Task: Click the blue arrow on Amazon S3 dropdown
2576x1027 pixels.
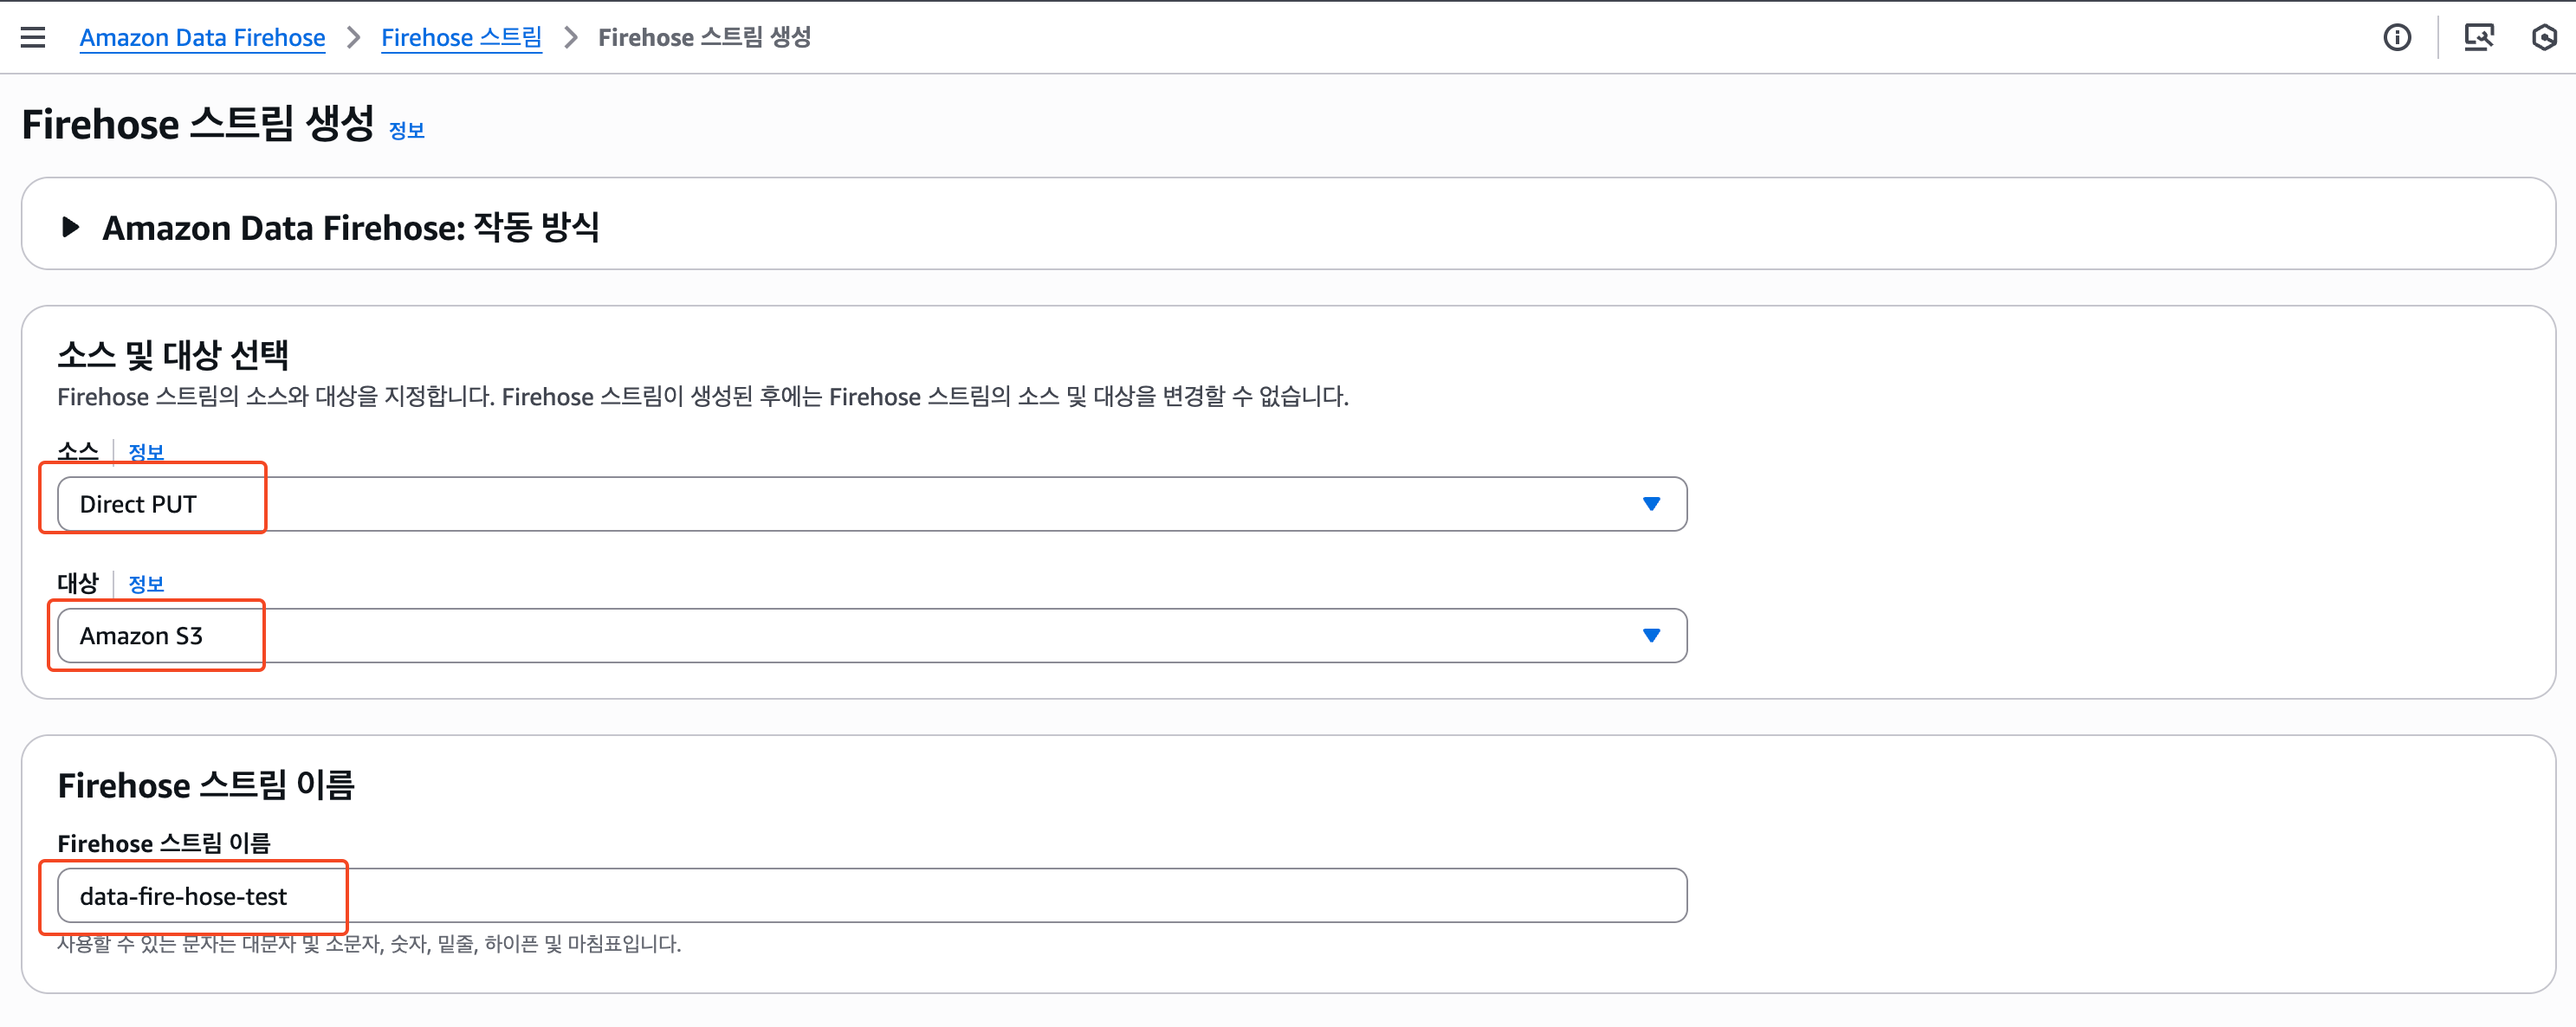Action: click(1651, 636)
